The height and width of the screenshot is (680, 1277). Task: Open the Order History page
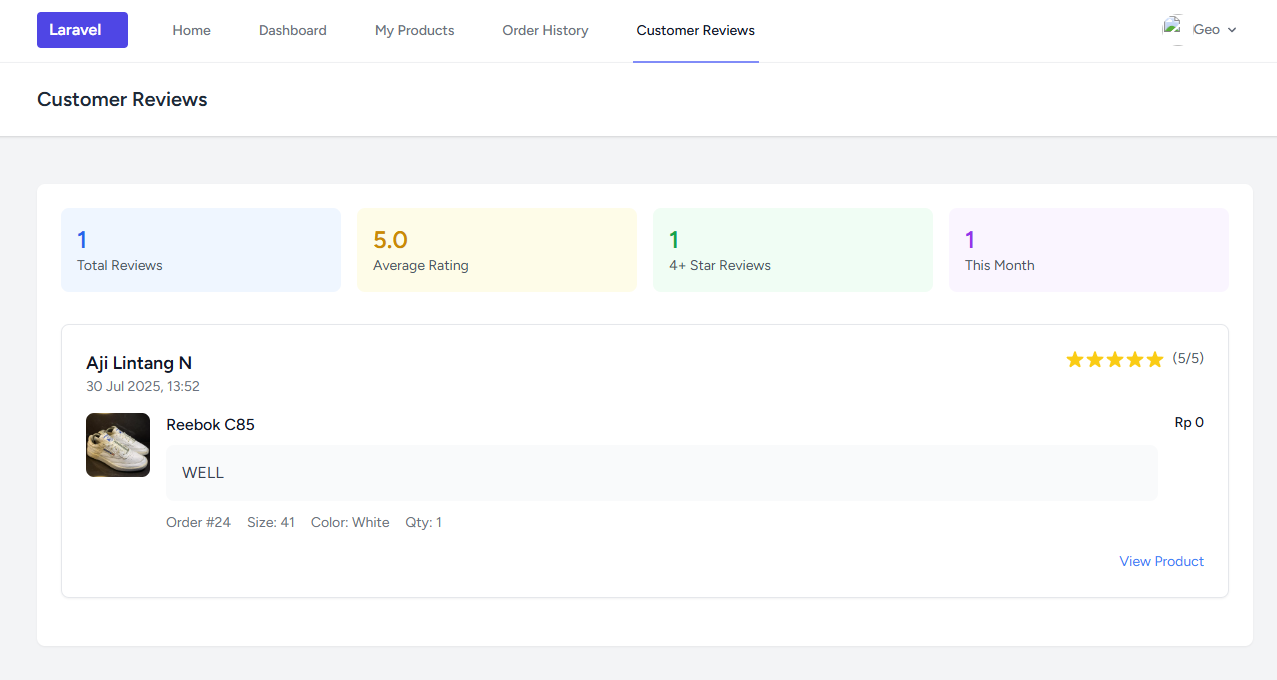[545, 31]
